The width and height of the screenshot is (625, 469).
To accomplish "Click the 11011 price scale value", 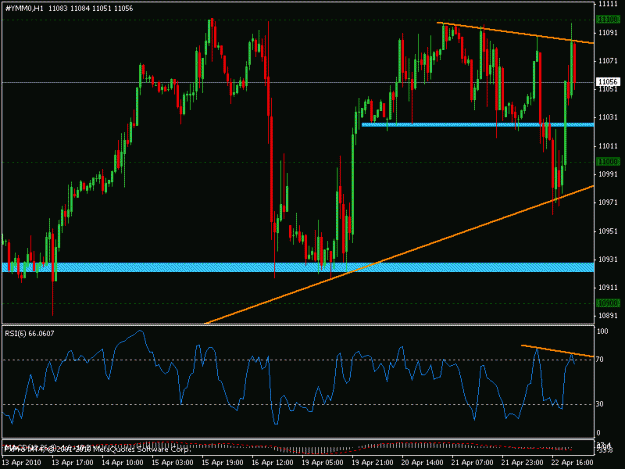I will click(608, 146).
